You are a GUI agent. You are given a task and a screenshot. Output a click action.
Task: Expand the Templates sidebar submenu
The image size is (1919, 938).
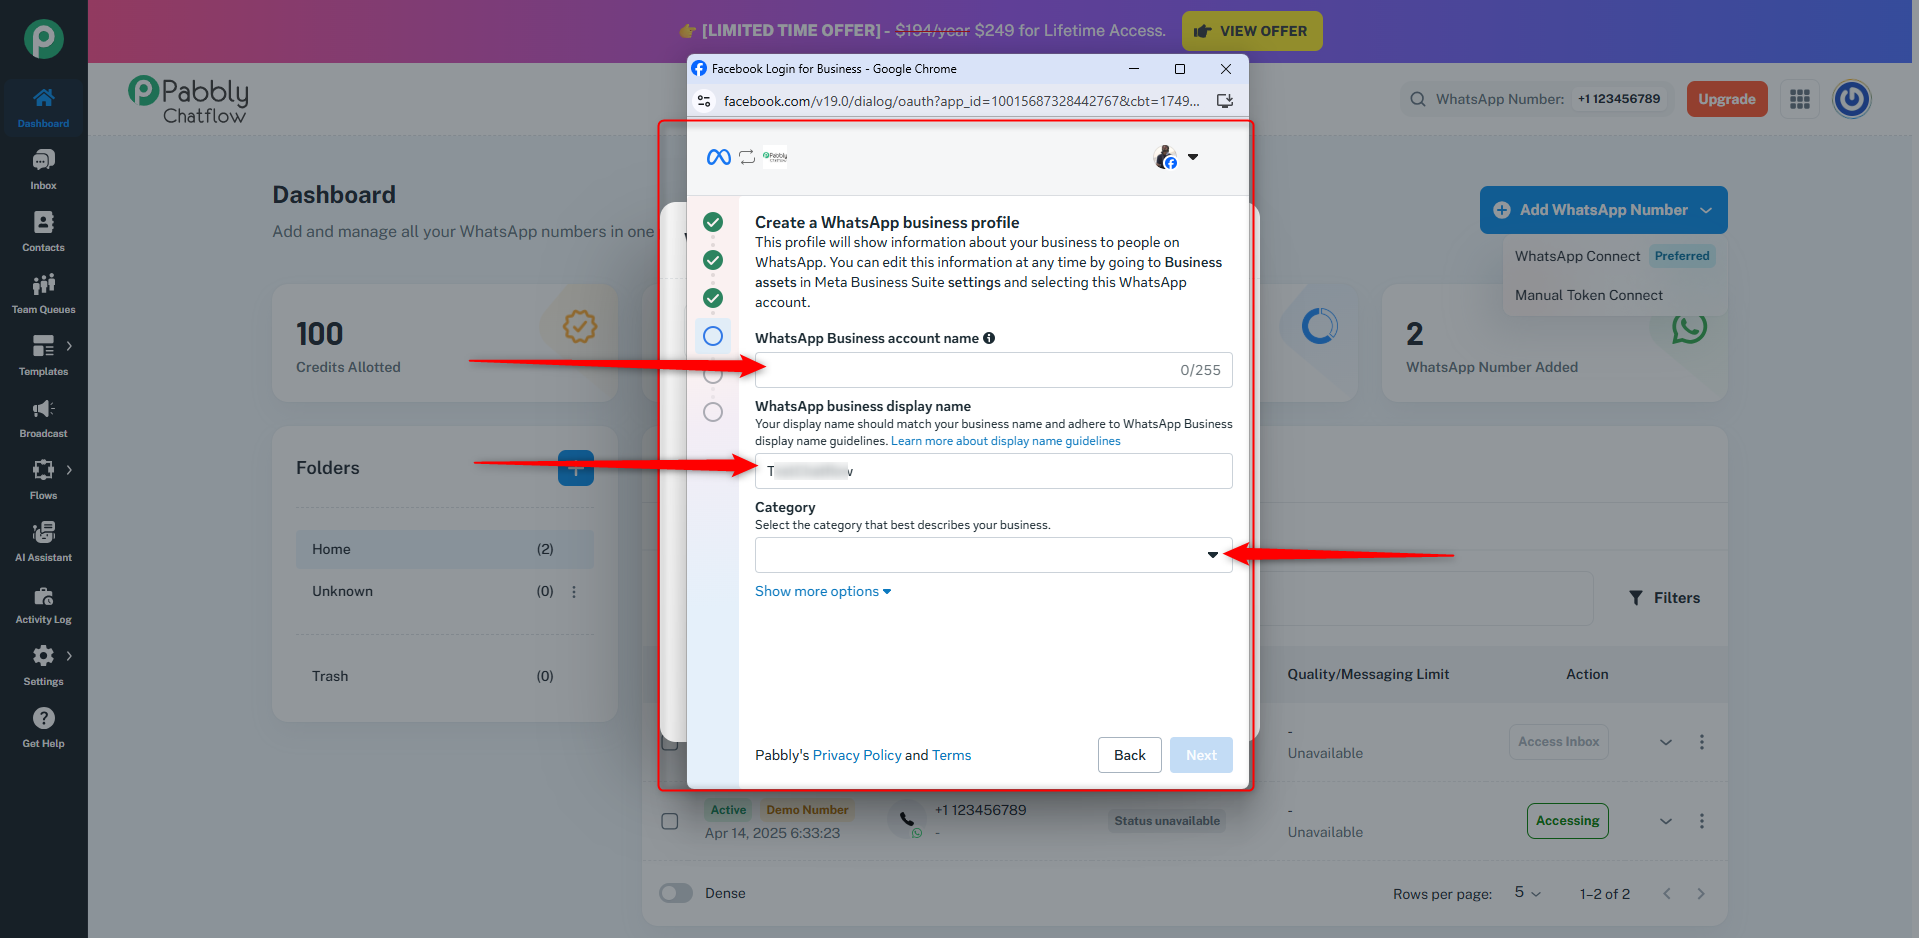click(69, 346)
